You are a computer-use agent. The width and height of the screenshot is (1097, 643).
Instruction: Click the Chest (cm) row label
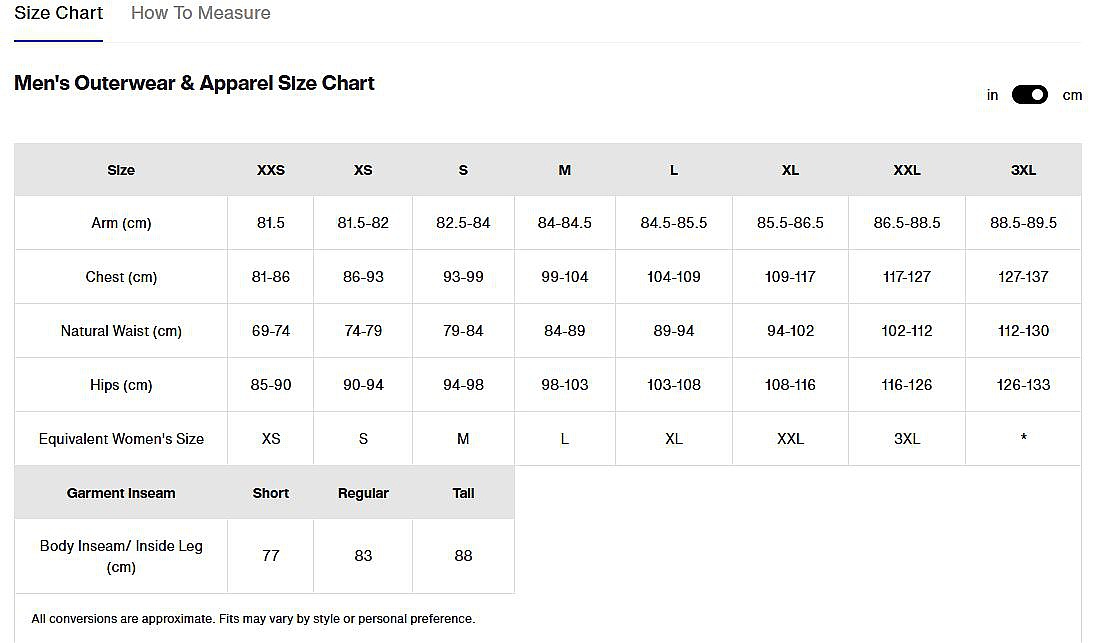click(121, 277)
